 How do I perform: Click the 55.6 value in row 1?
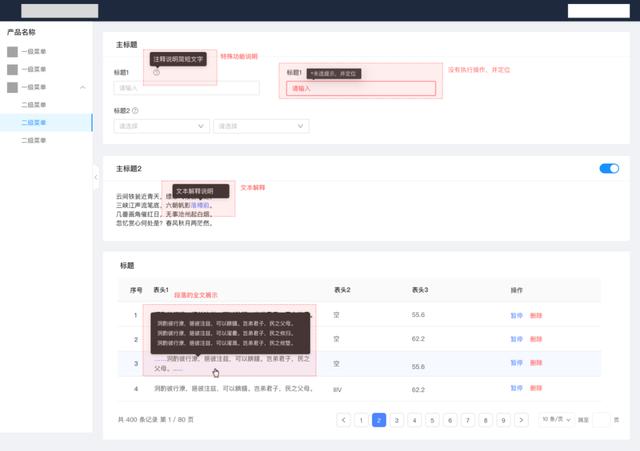tap(418, 315)
